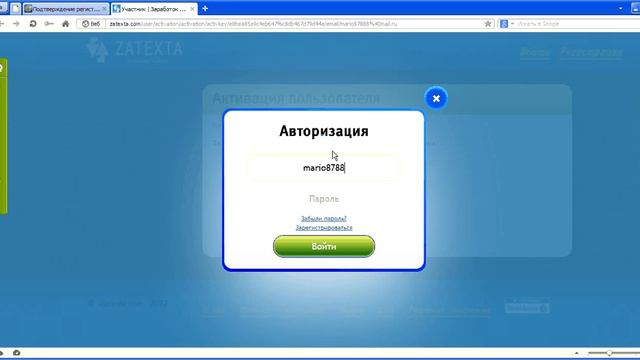Image resolution: width=640 pixels, height=360 pixels.
Task: Click the green side tab question icon
Action: (x=2, y=69)
